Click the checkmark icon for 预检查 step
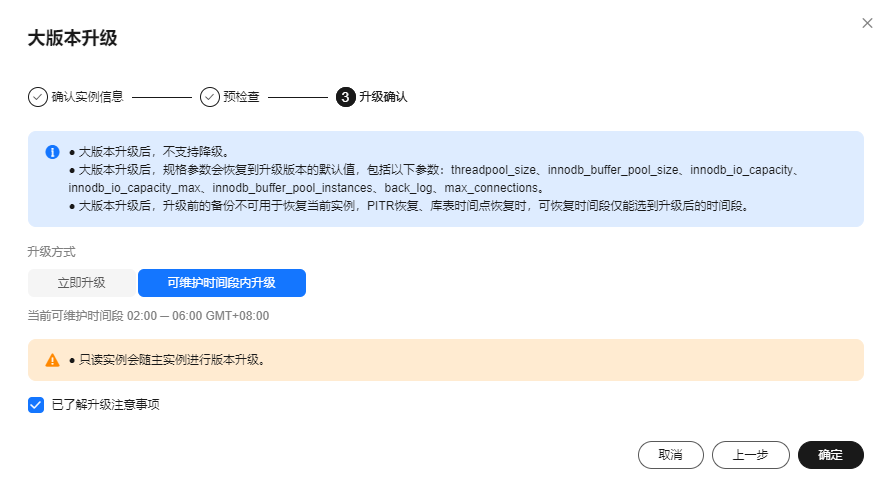The width and height of the screenshot is (885, 490). click(209, 97)
